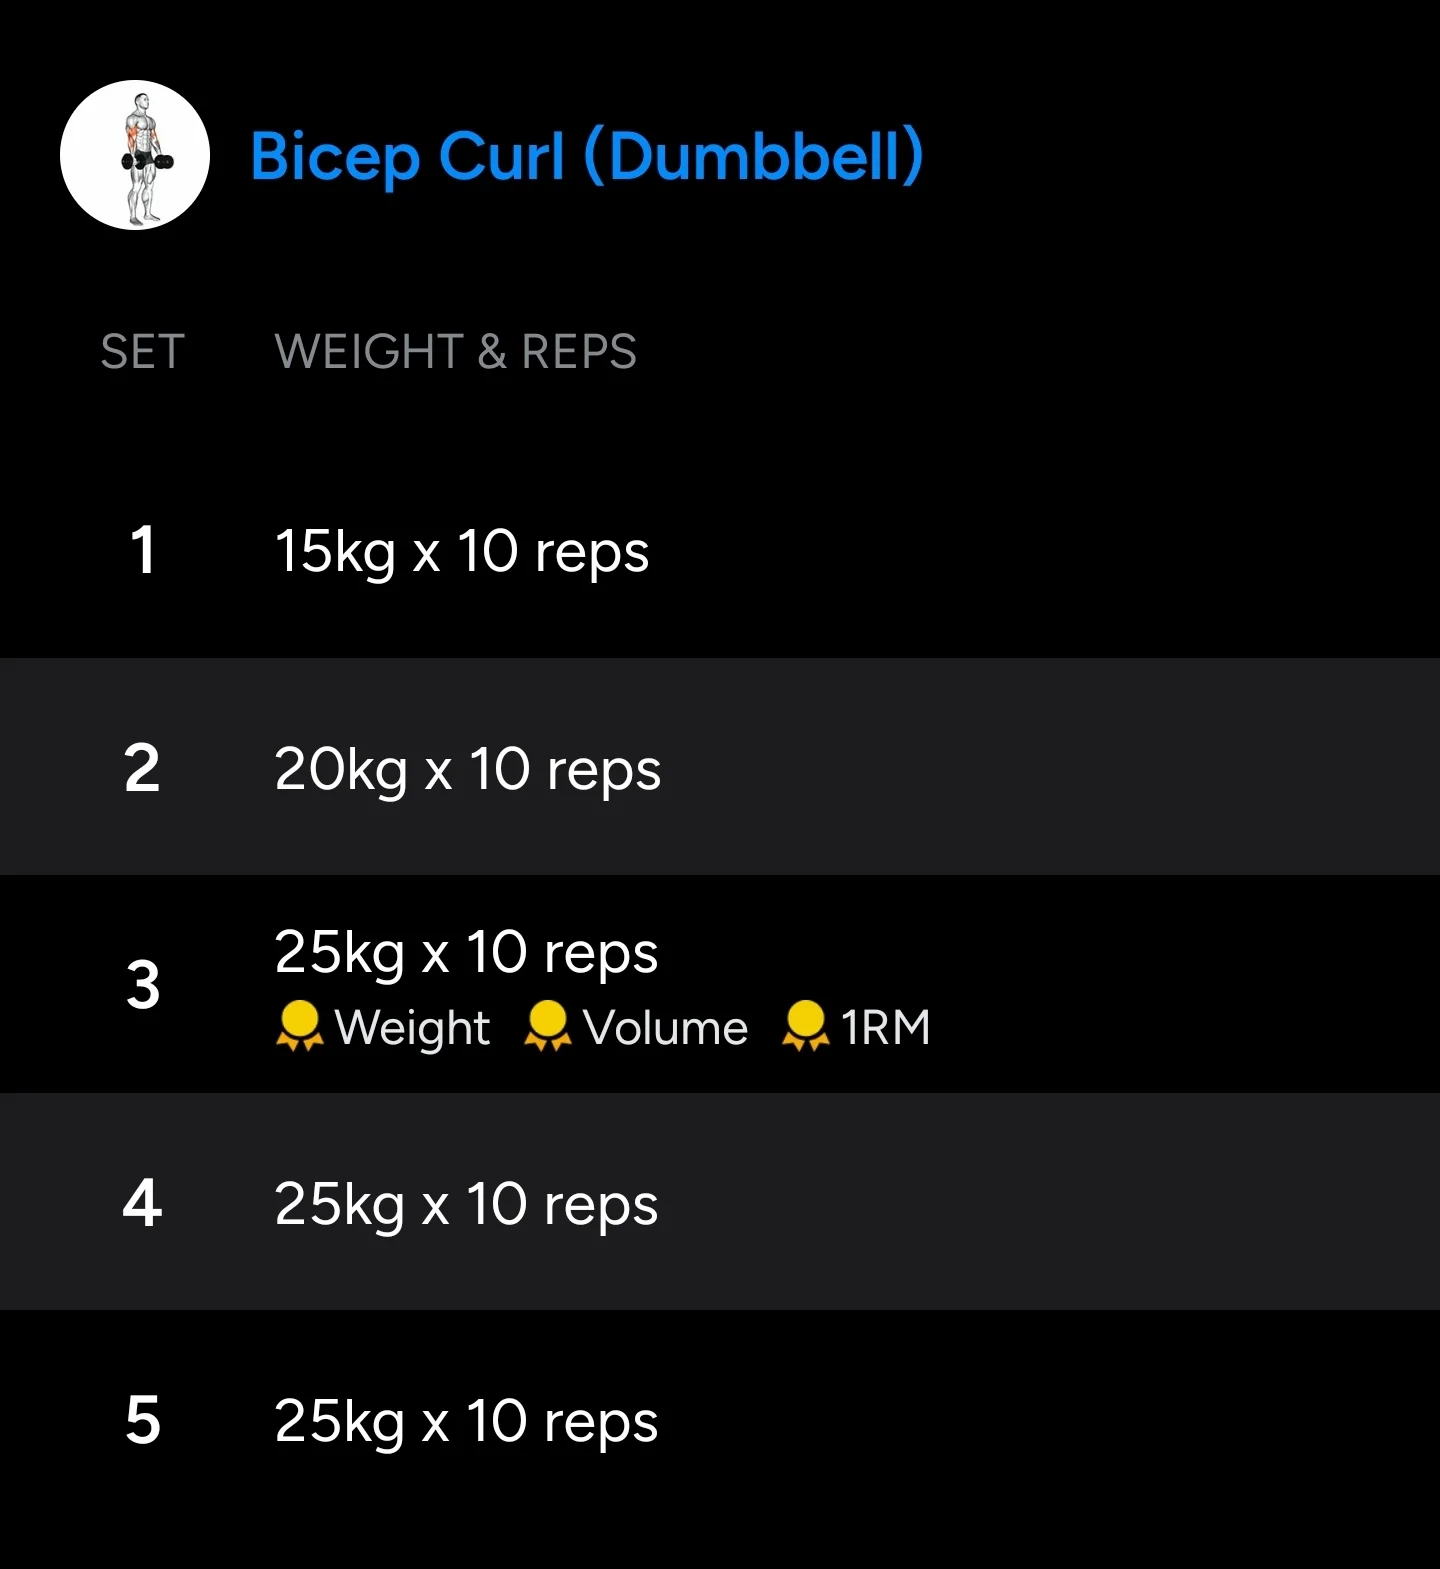Tap set number 1
The height and width of the screenshot is (1569, 1440).
143,551
